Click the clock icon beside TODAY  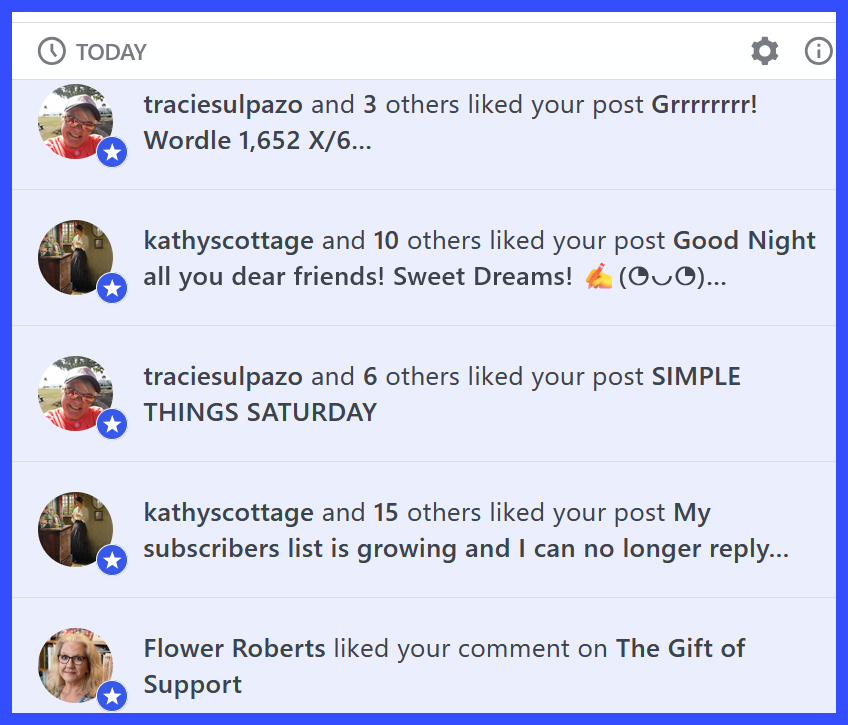(x=51, y=51)
